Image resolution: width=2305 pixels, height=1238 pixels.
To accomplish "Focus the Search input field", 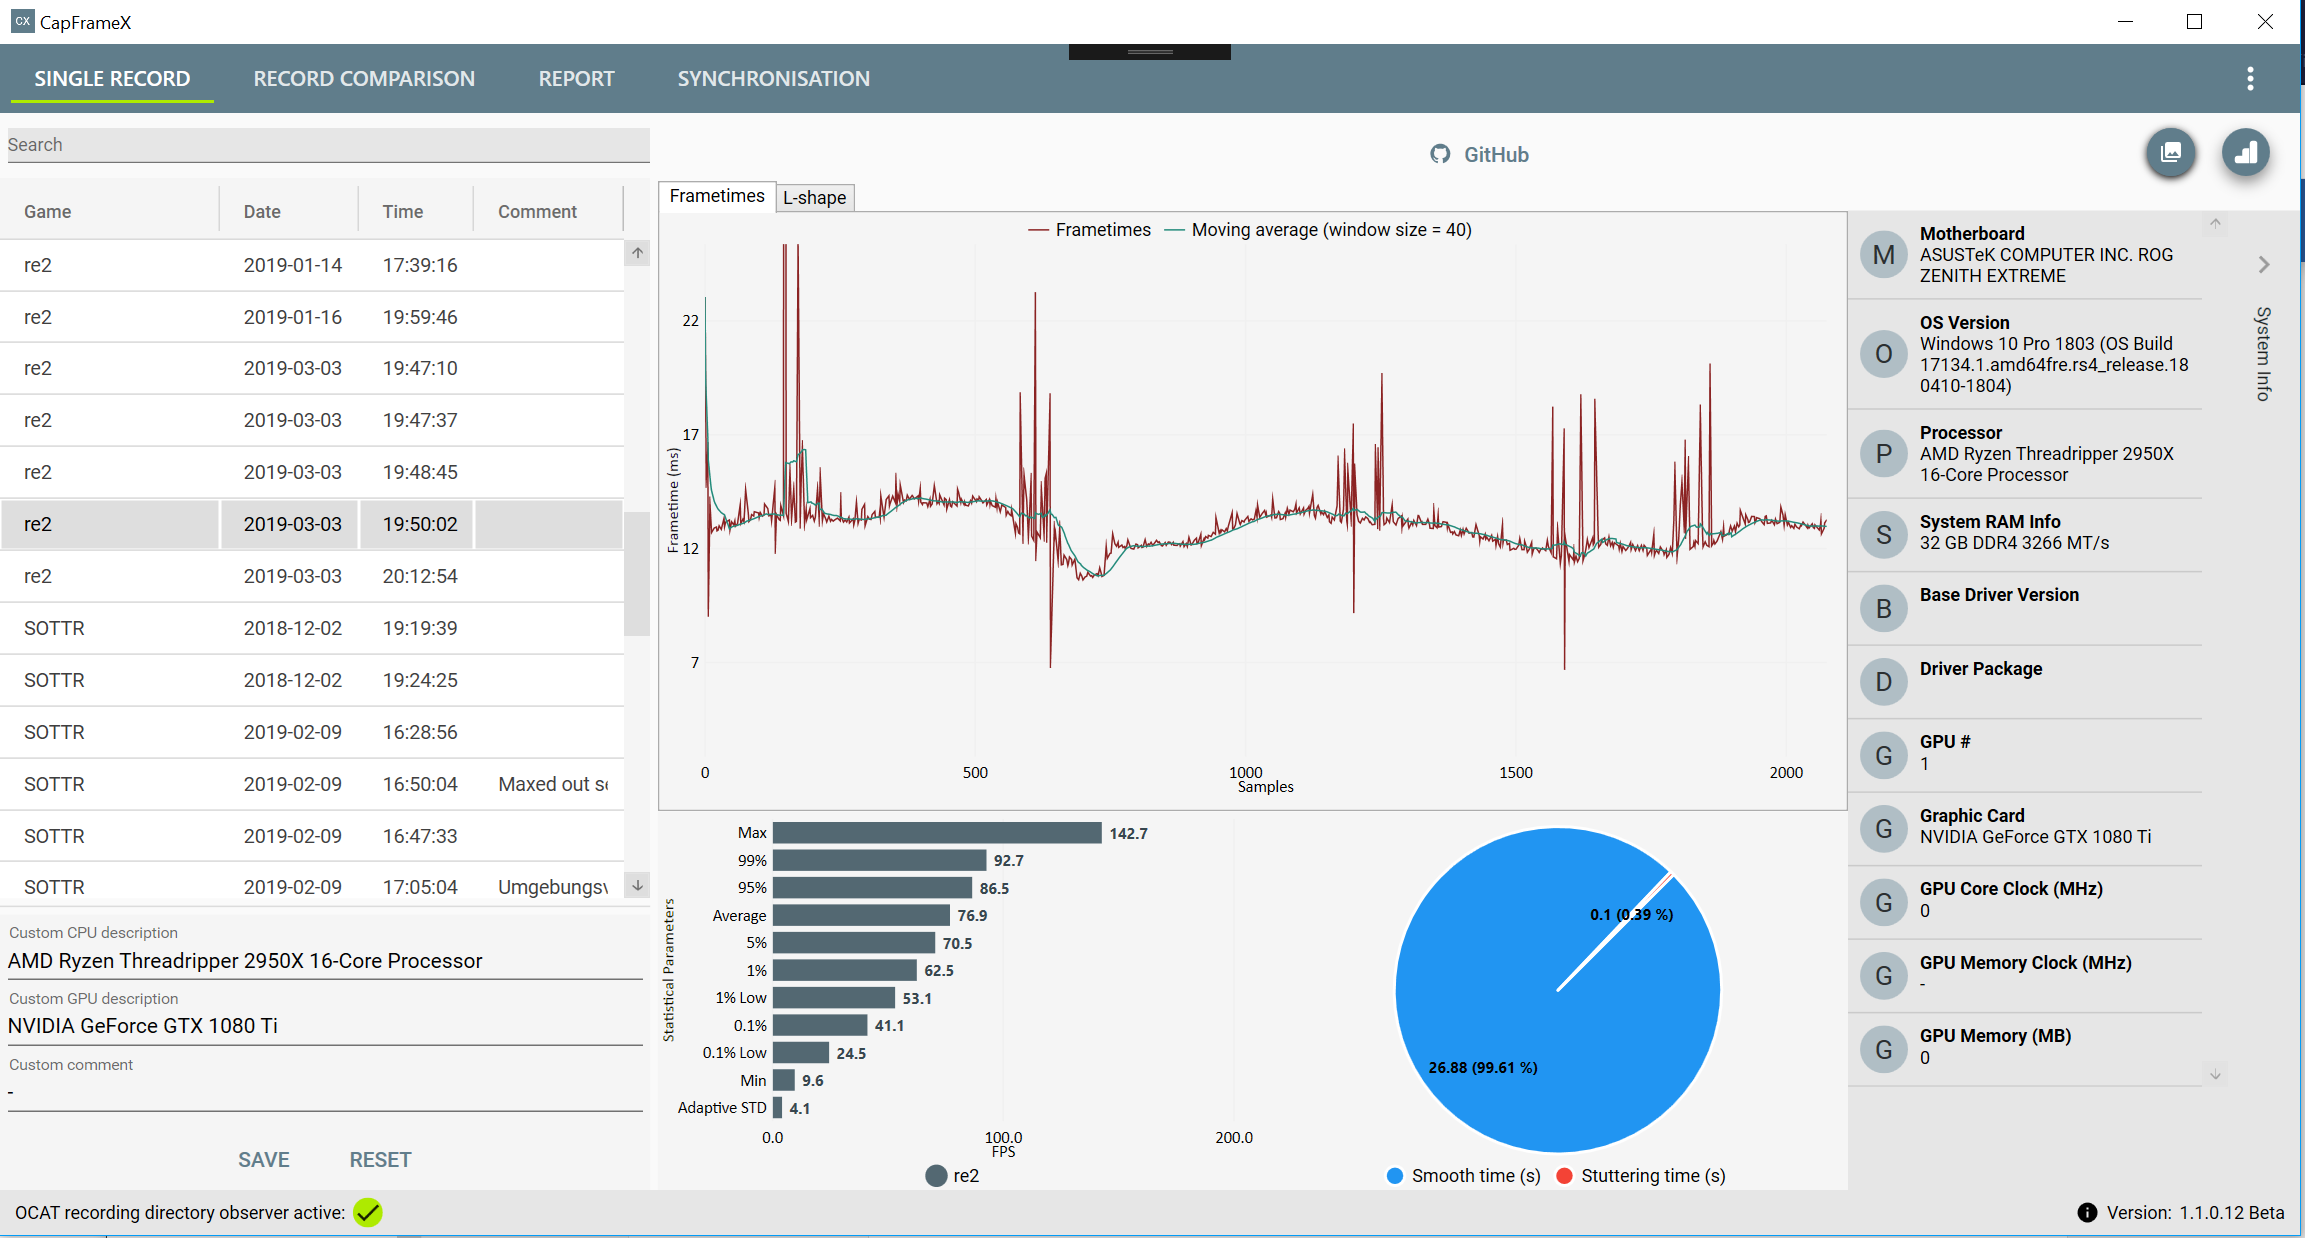I will (x=328, y=145).
